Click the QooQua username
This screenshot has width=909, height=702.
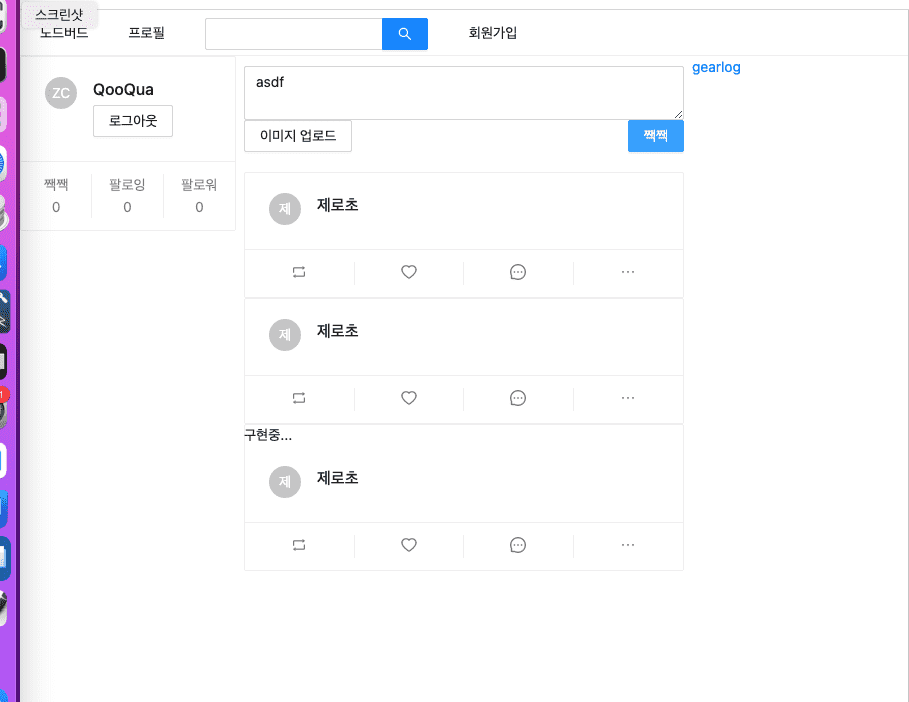point(123,90)
